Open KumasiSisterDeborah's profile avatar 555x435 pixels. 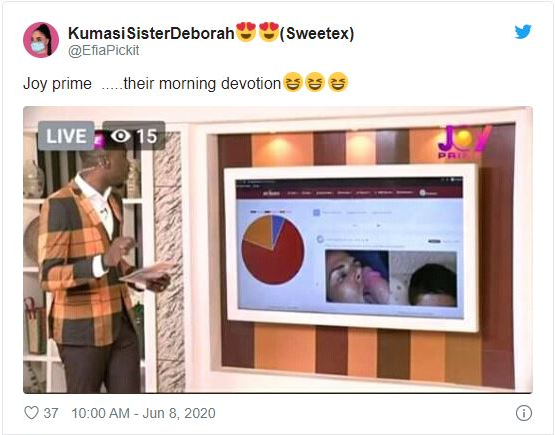point(41,40)
